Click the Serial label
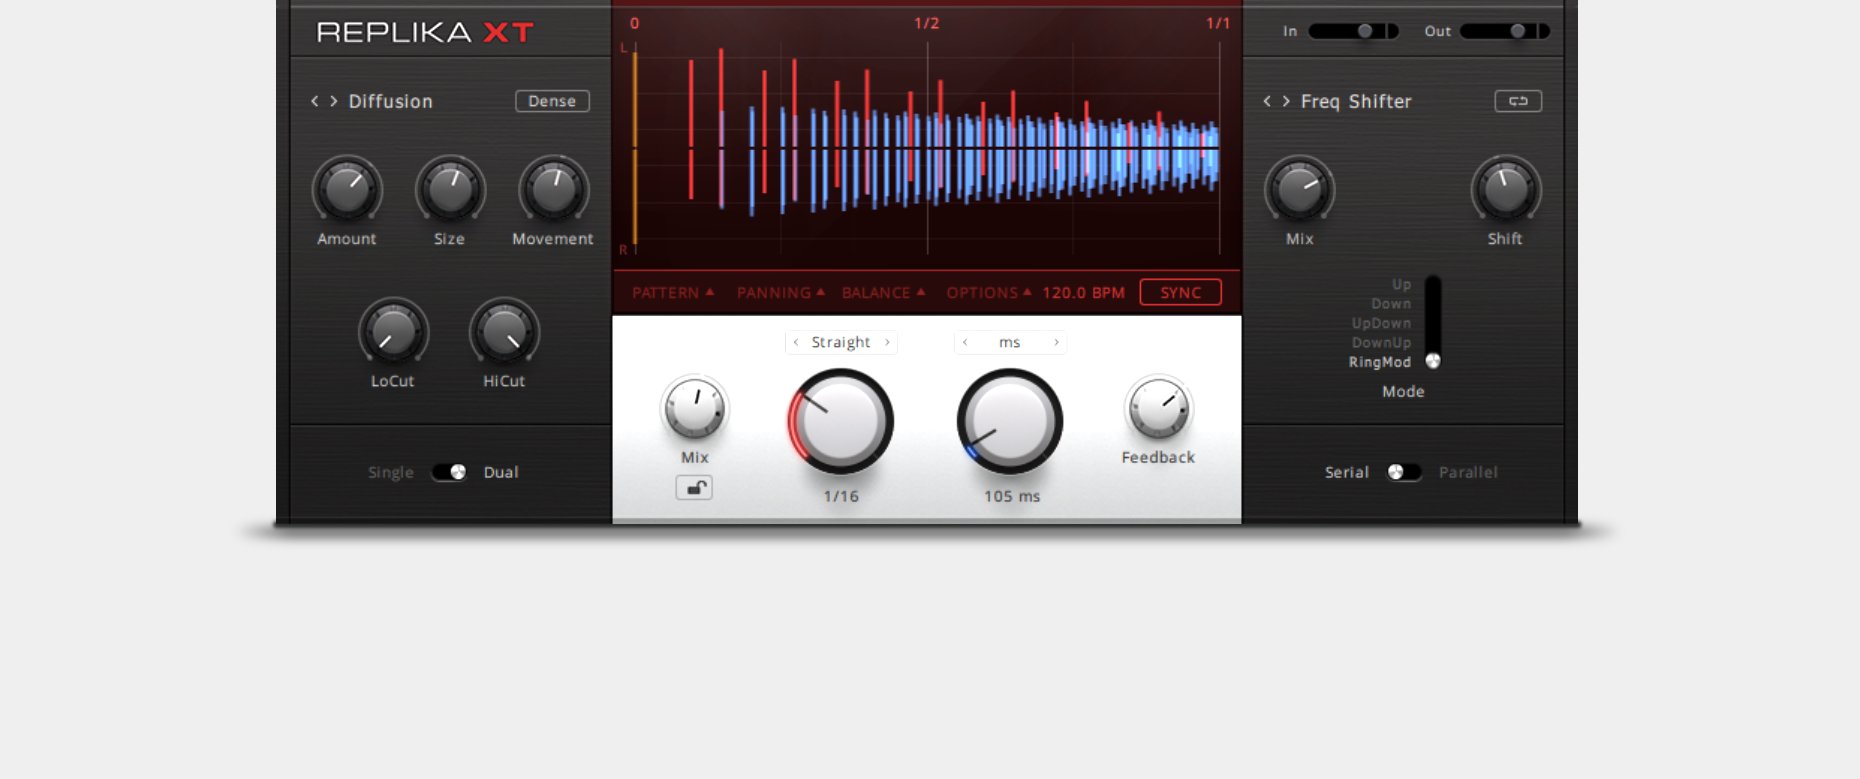1860x779 pixels. point(1347,472)
